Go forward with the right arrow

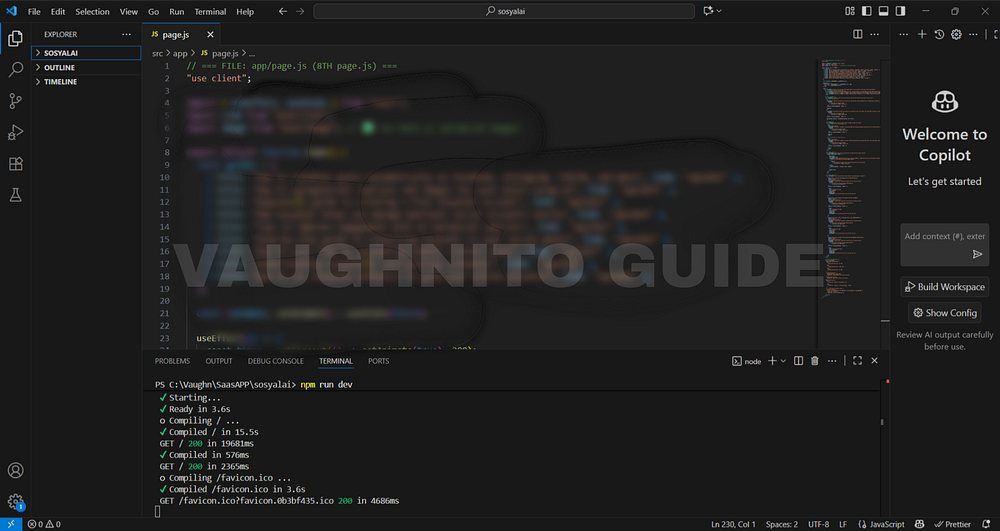[300, 11]
